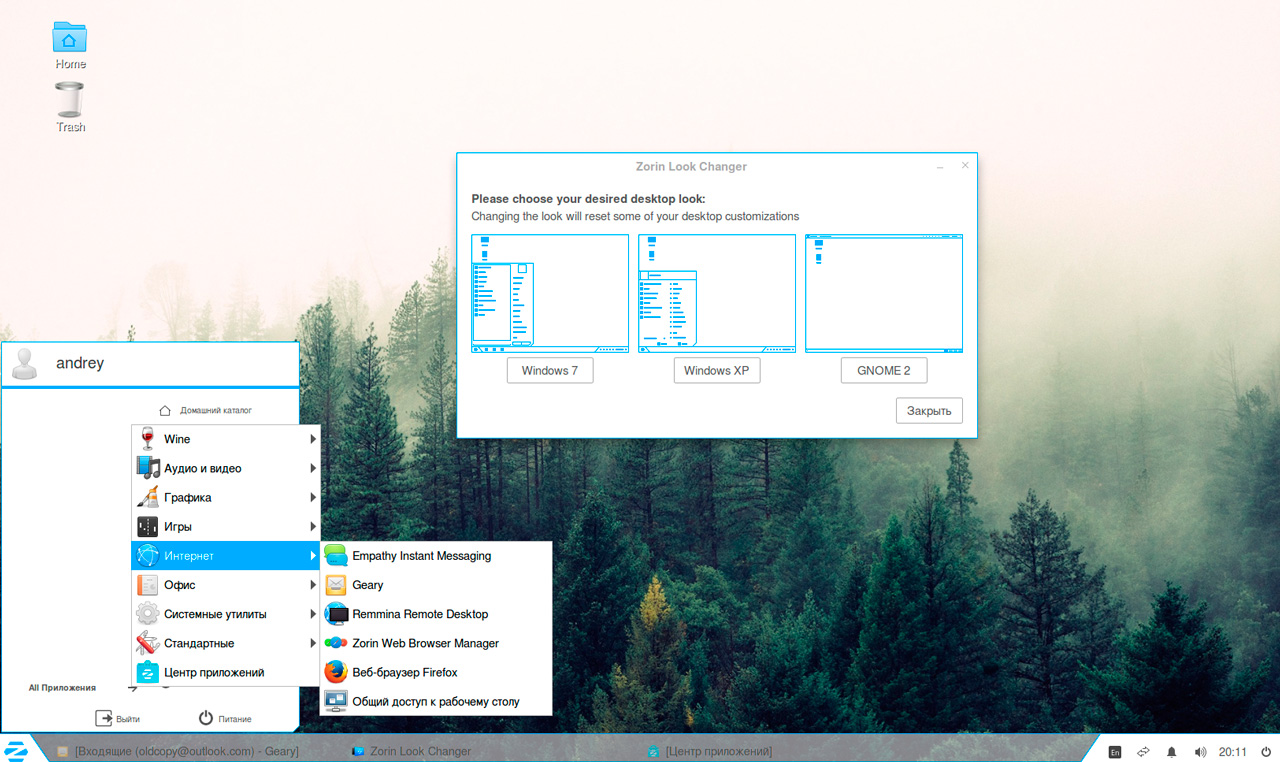Launch Zorin Web Browser Manager
The height and width of the screenshot is (762, 1280).
pos(436,643)
